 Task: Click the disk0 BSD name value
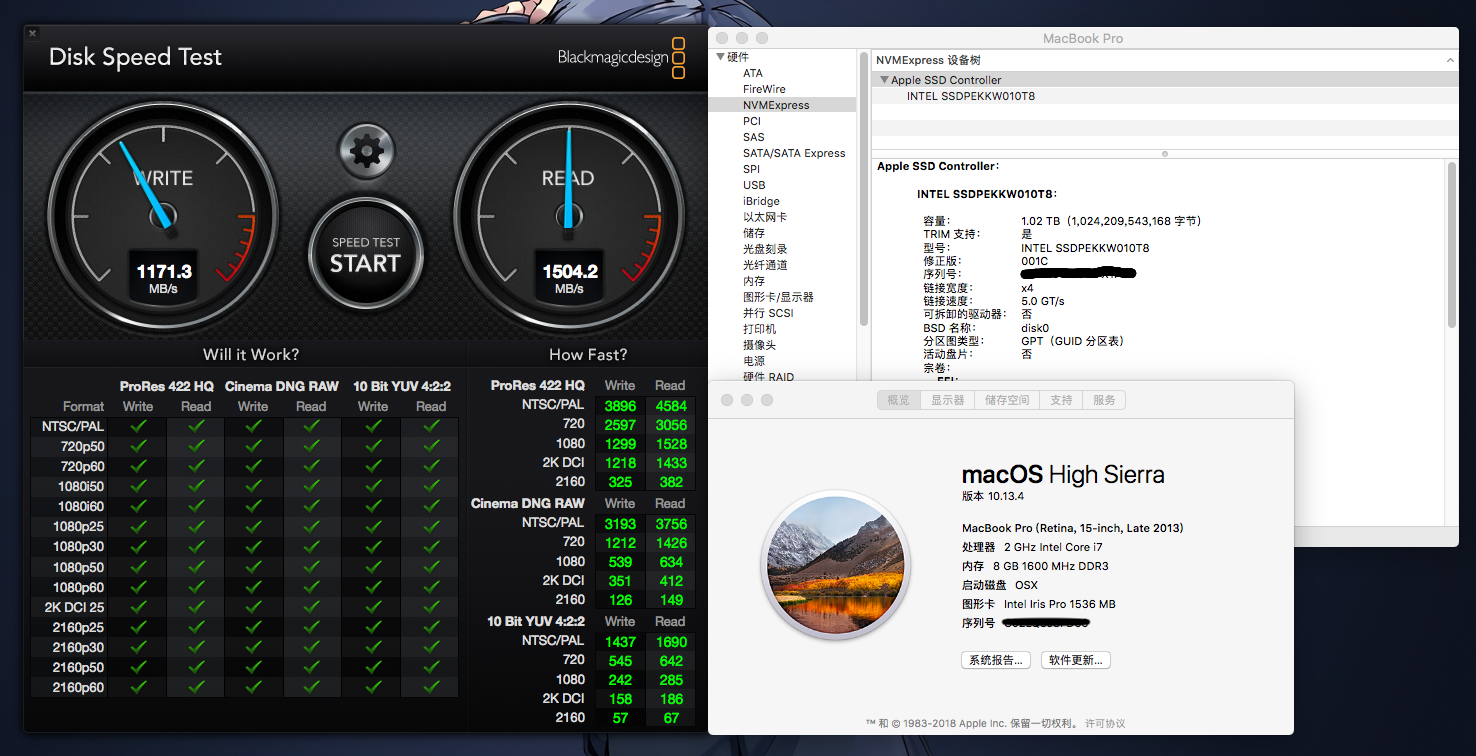coord(1035,328)
